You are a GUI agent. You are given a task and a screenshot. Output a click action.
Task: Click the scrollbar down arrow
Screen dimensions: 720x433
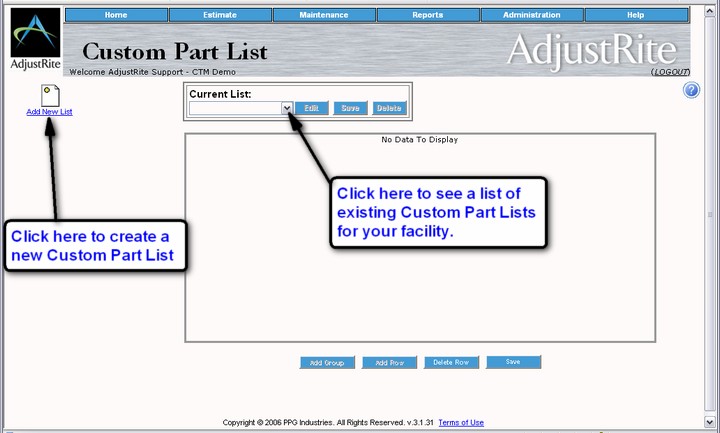click(x=709, y=422)
